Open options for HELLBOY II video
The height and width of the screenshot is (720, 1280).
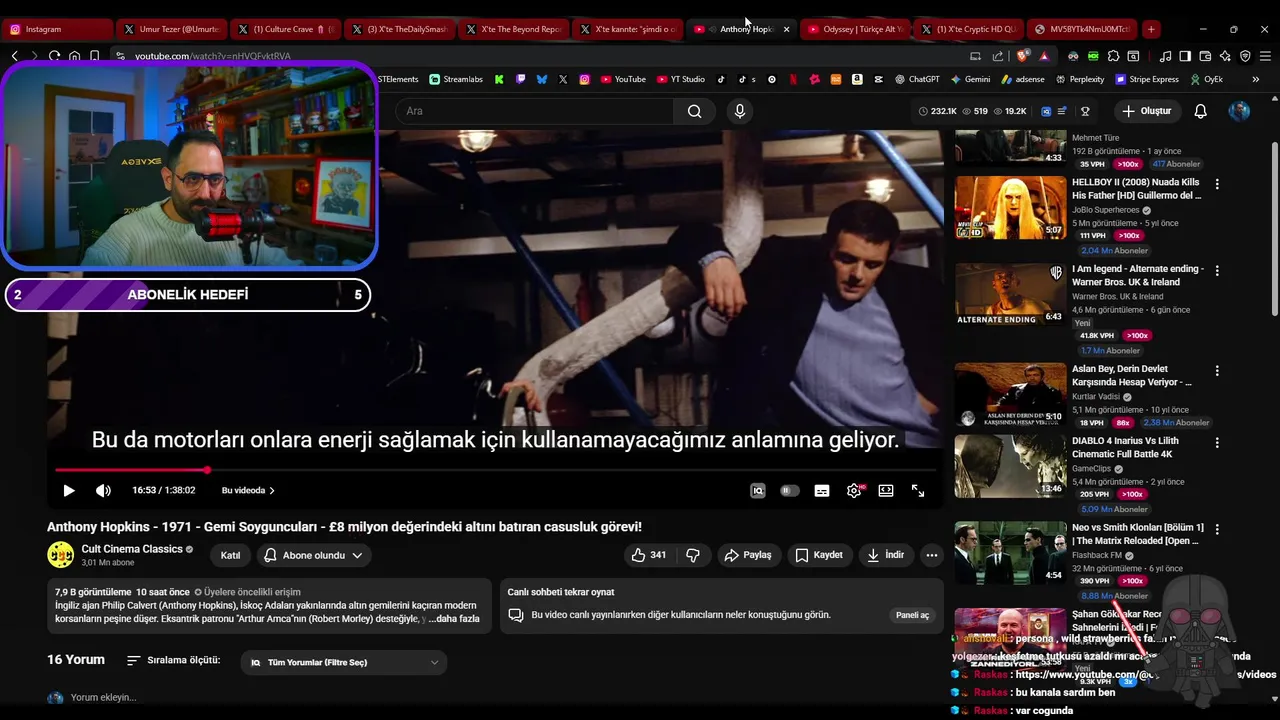1217,184
